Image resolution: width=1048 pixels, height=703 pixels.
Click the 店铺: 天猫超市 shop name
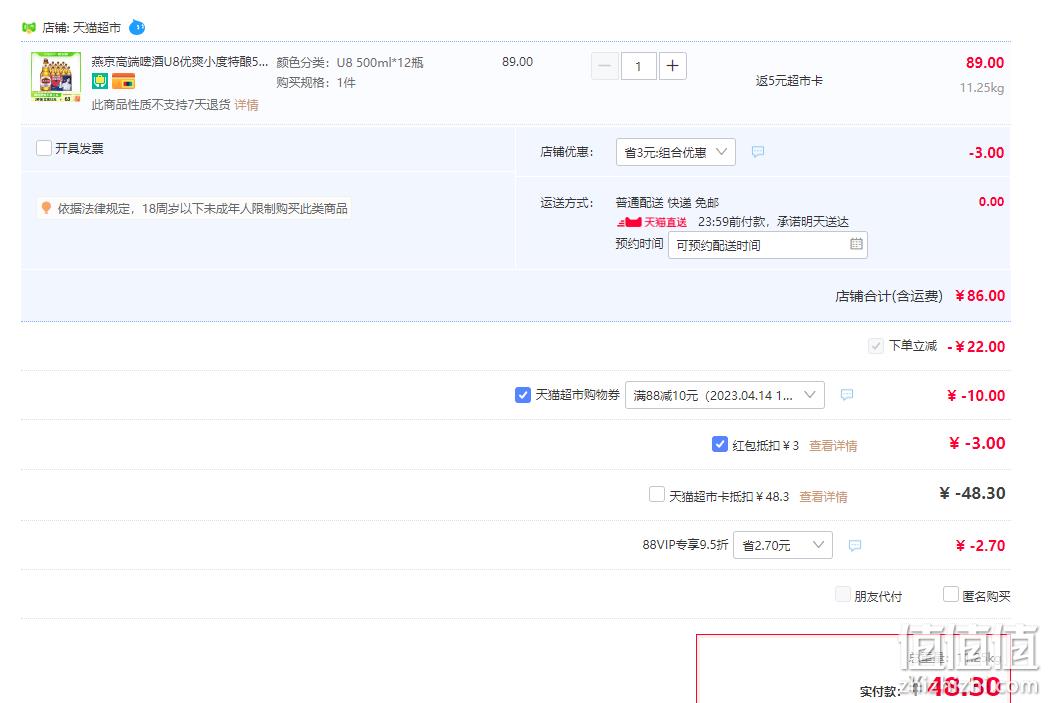(x=82, y=27)
